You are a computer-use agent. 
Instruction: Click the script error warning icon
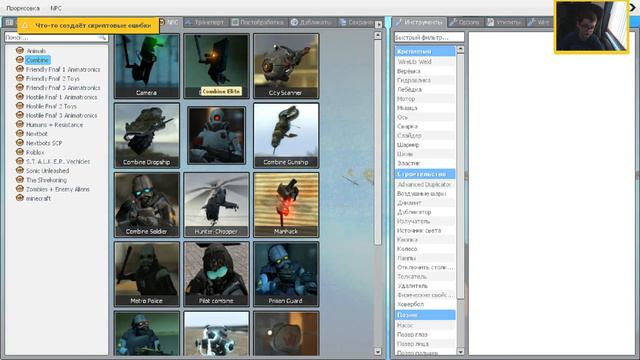tap(25, 25)
